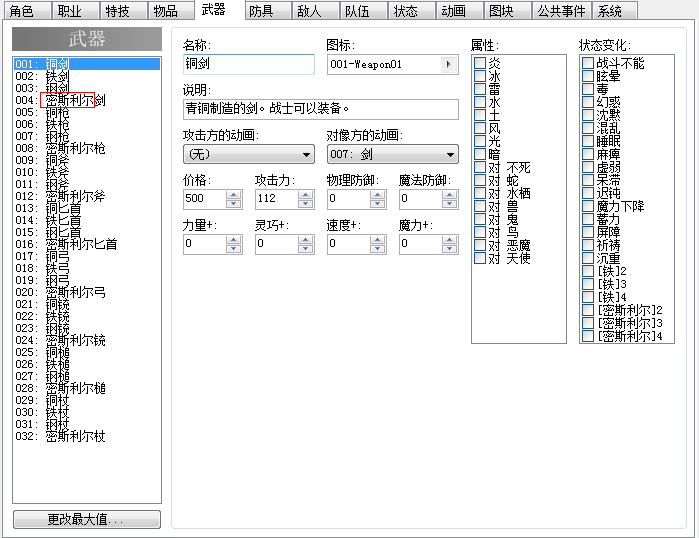This screenshot has width=699, height=538.
Task: Check the 沈默 state checkbox
Action: [x=588, y=115]
